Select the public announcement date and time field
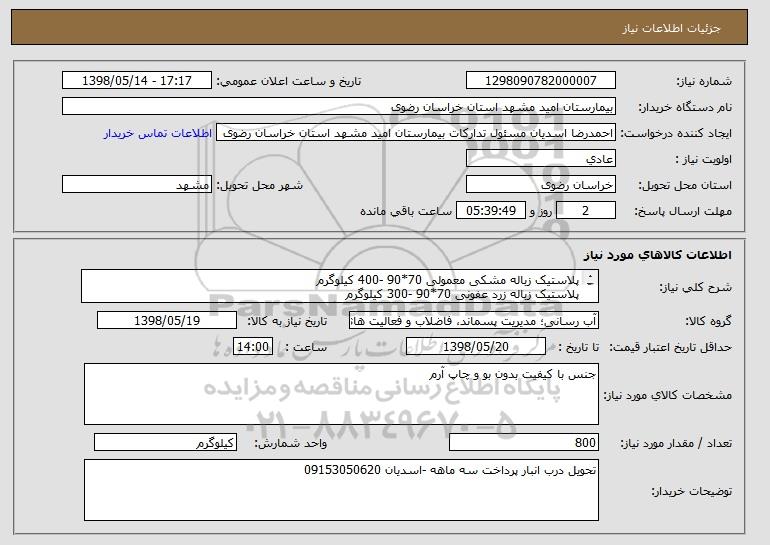The height and width of the screenshot is (545, 770). tap(137, 81)
